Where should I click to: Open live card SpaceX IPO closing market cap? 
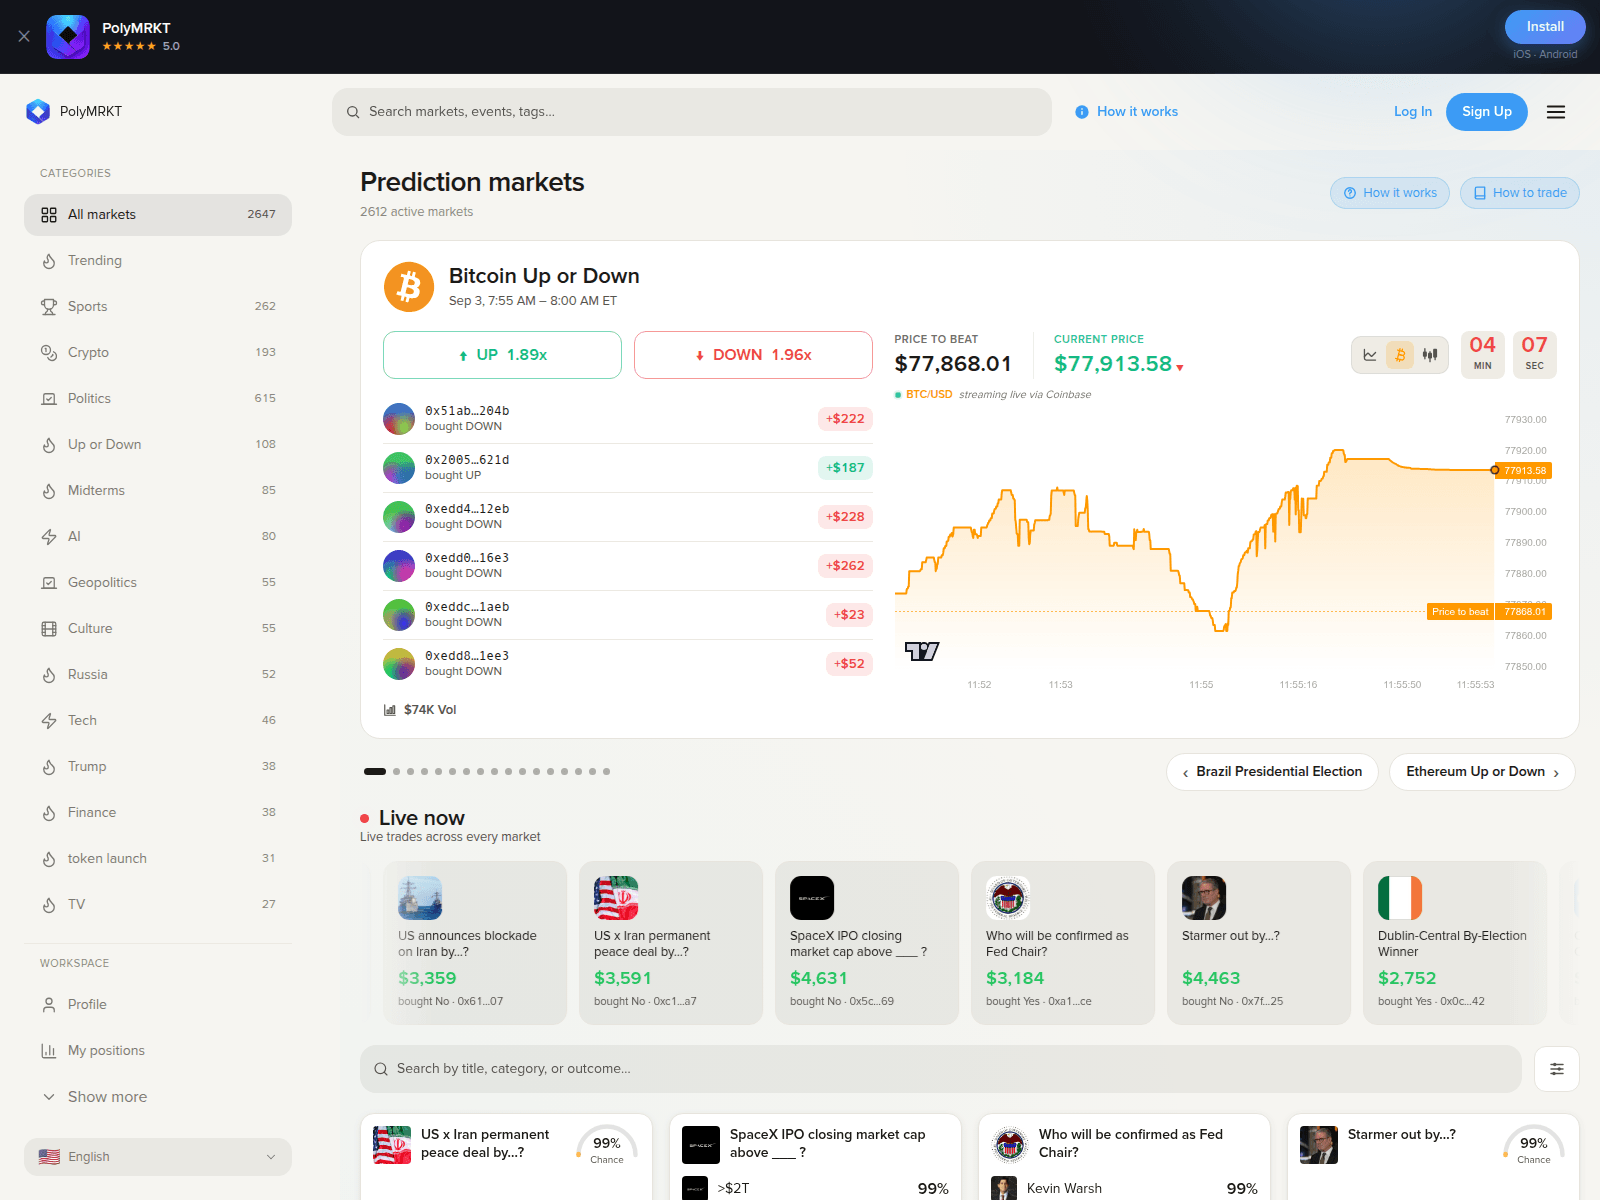[867, 943]
